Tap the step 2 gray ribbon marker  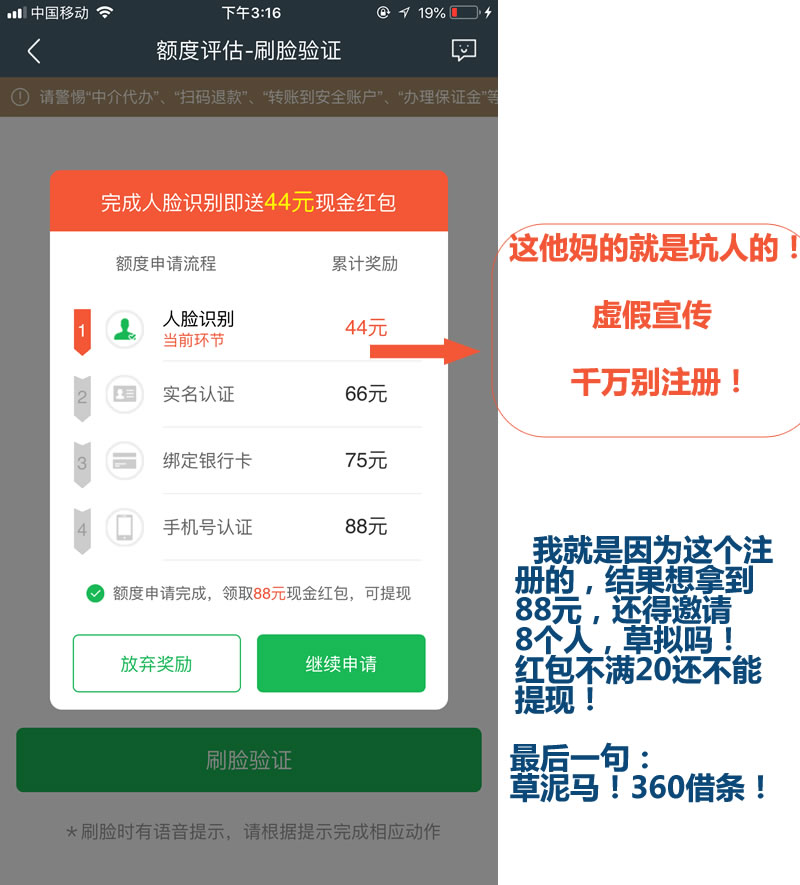tap(82, 398)
